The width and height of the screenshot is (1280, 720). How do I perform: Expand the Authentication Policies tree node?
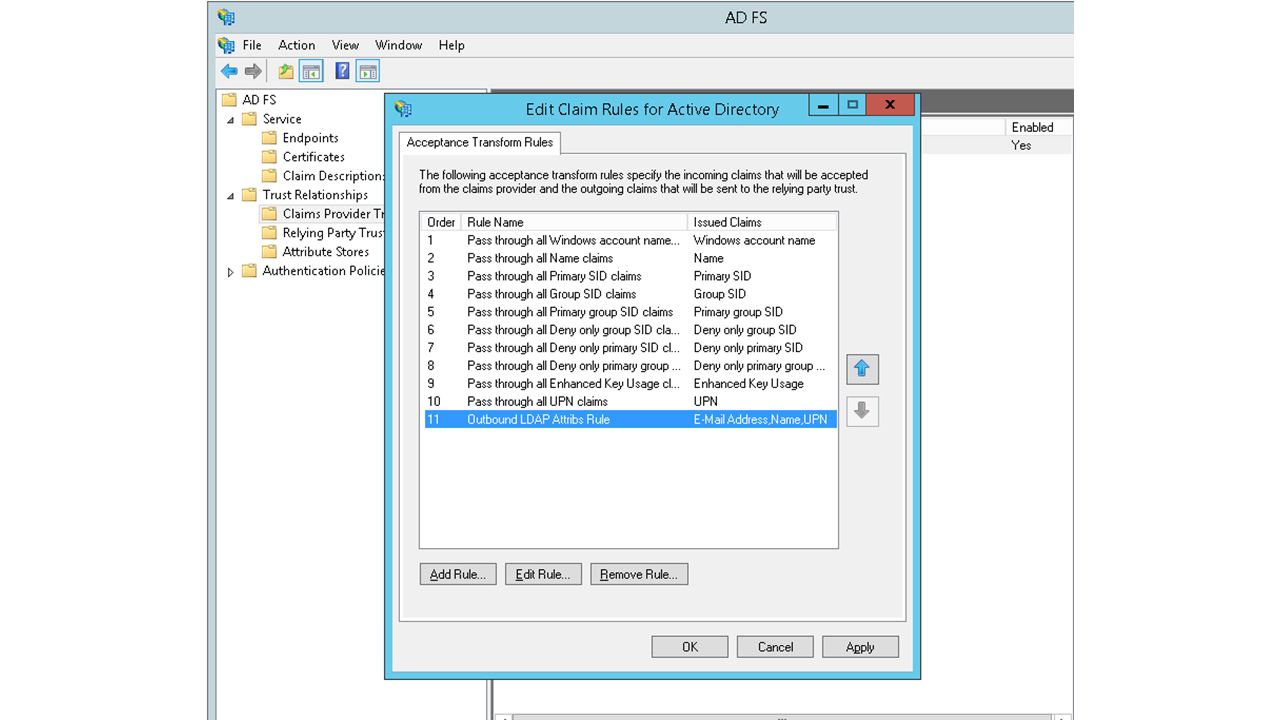pyautogui.click(x=231, y=271)
